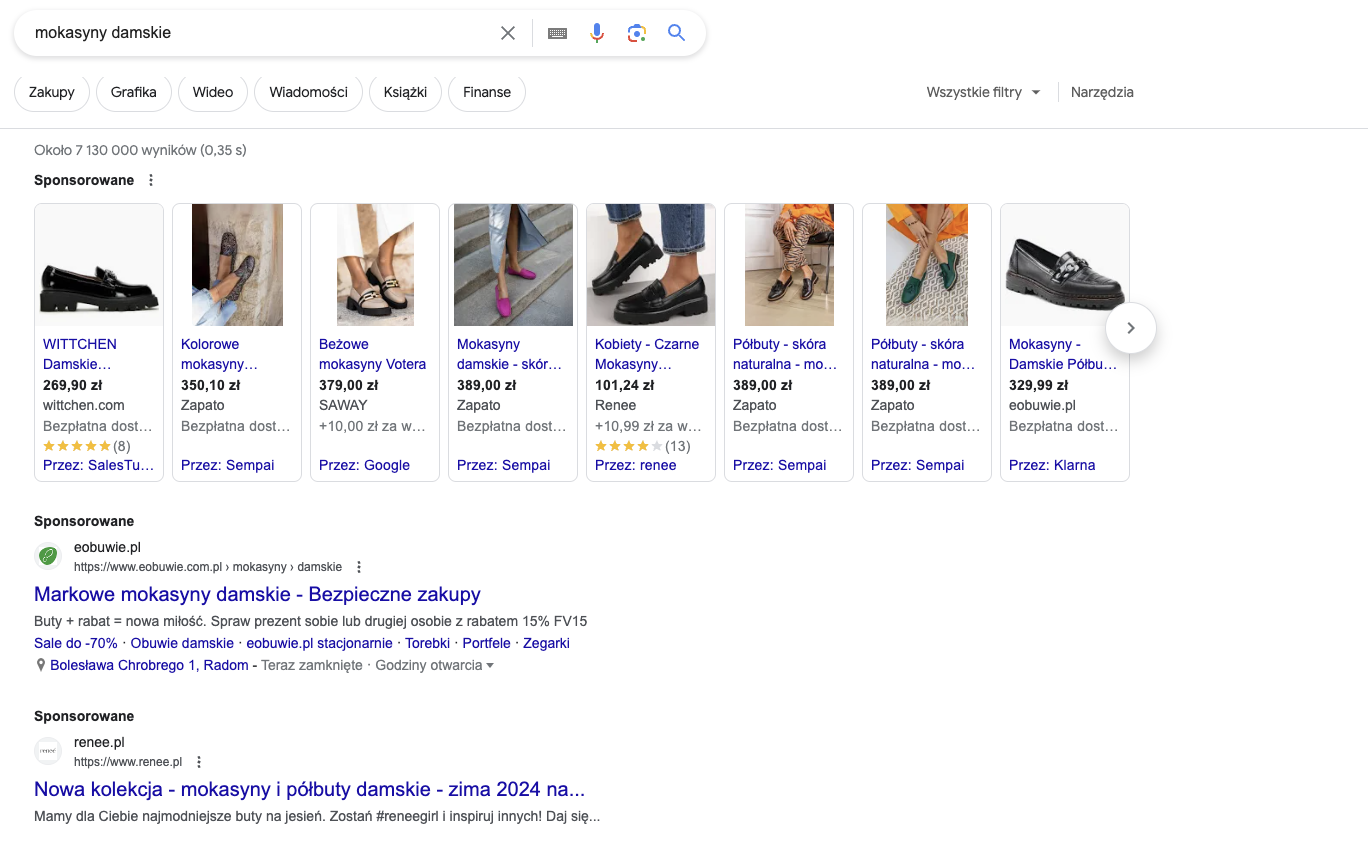Open Kolorowe mokasyny product title link
This screenshot has width=1368, height=854.
click(219, 354)
